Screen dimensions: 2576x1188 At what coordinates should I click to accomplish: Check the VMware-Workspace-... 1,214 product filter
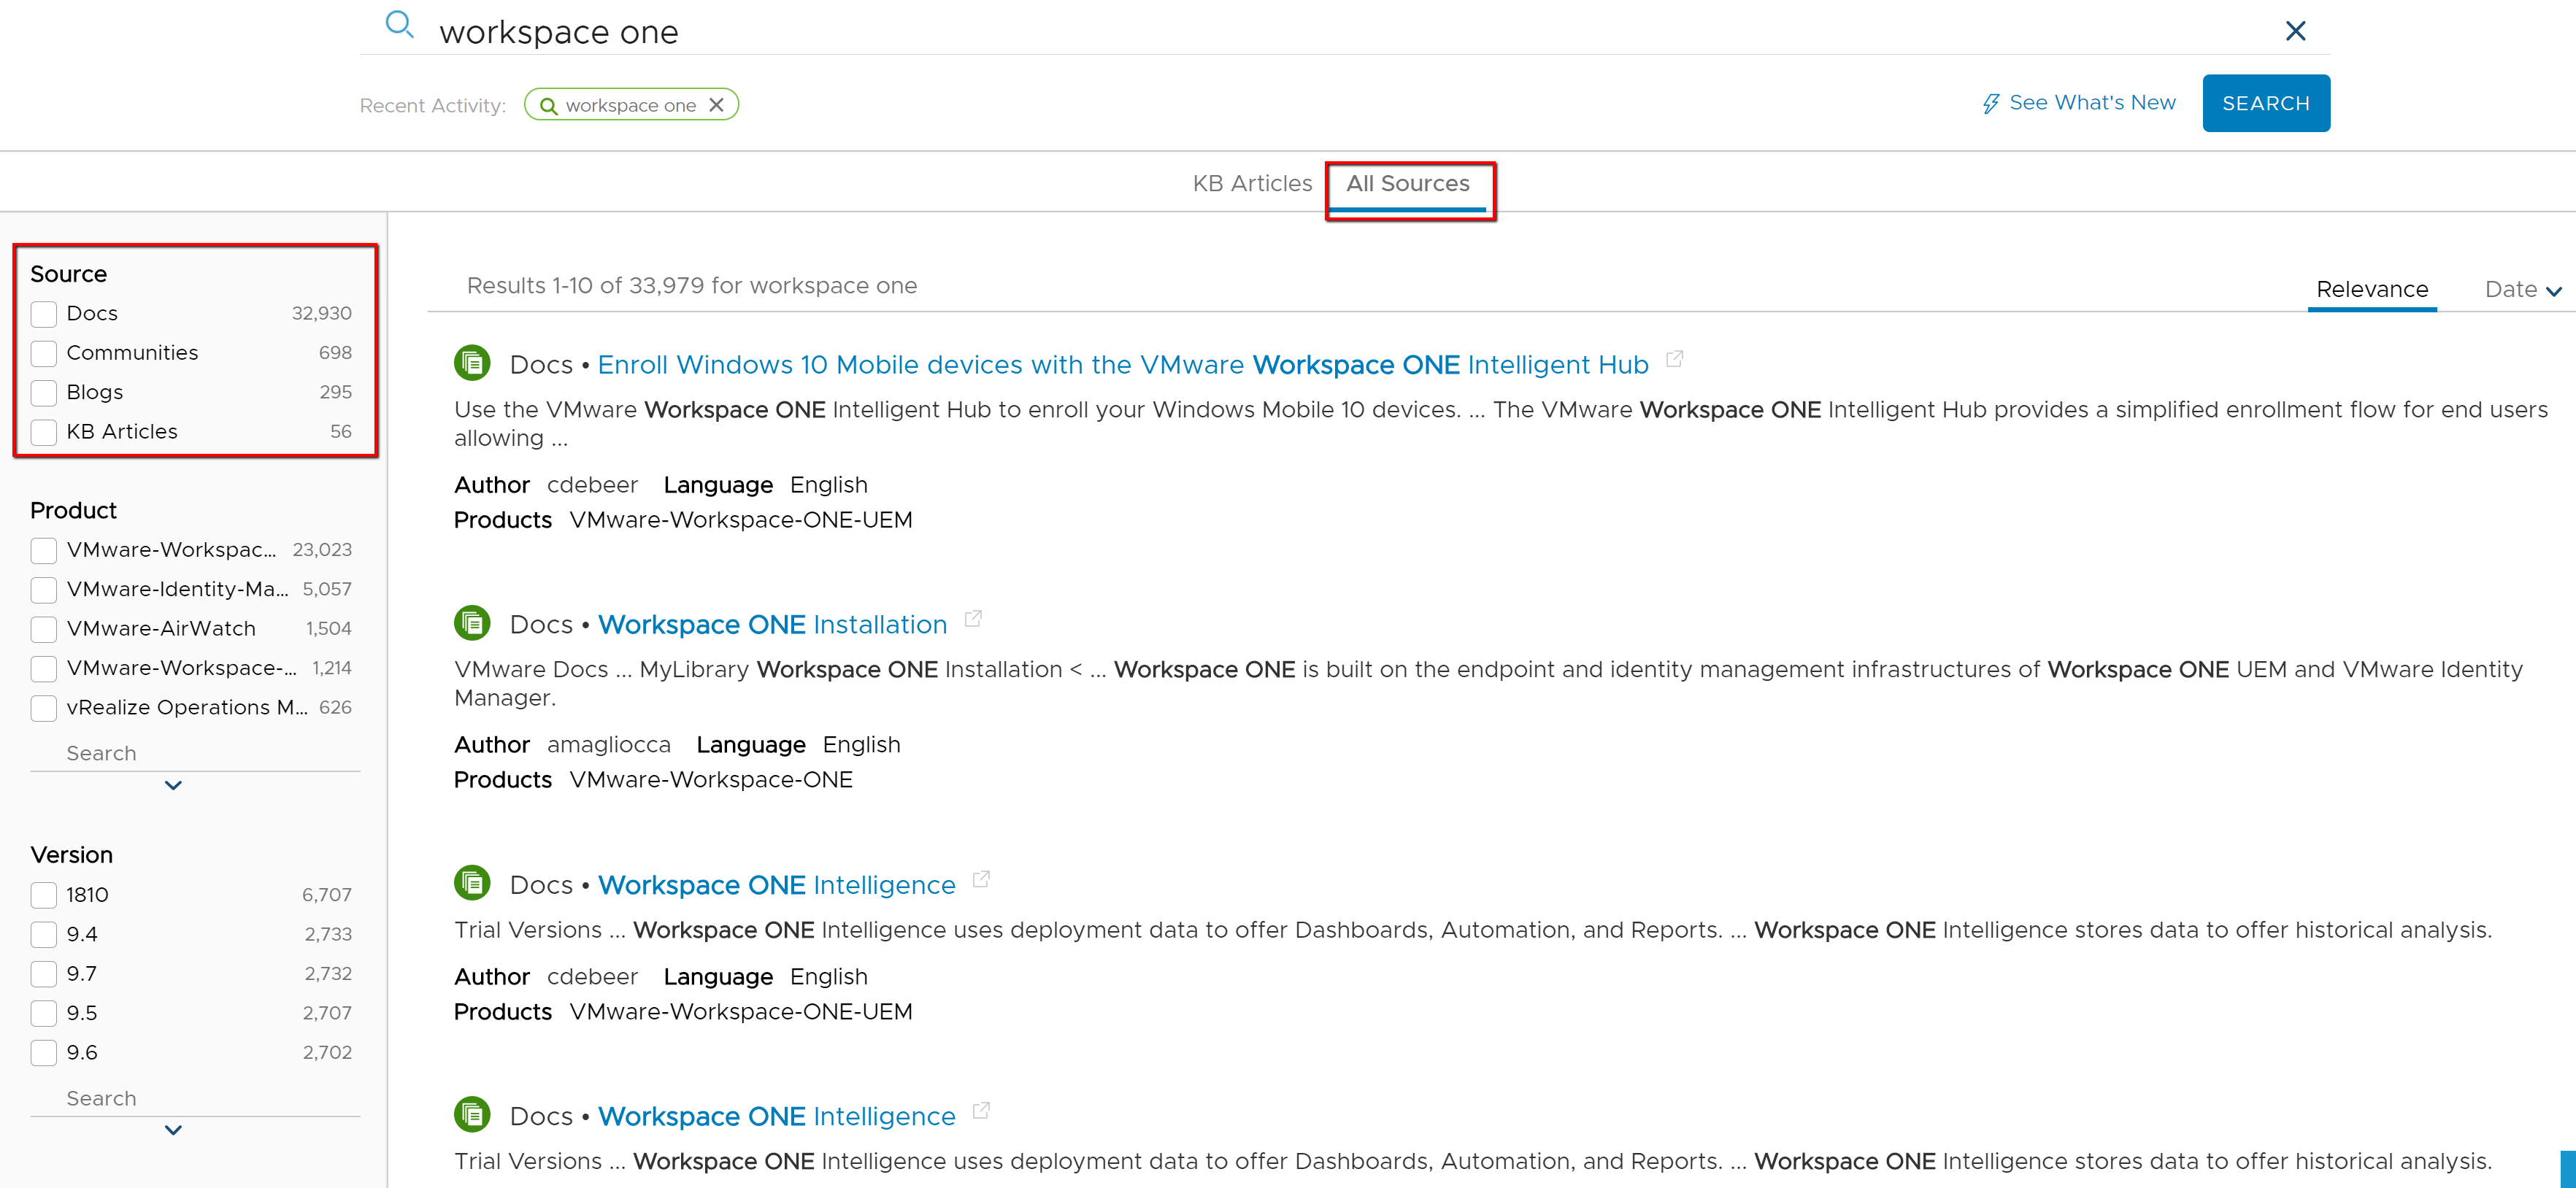click(x=44, y=669)
